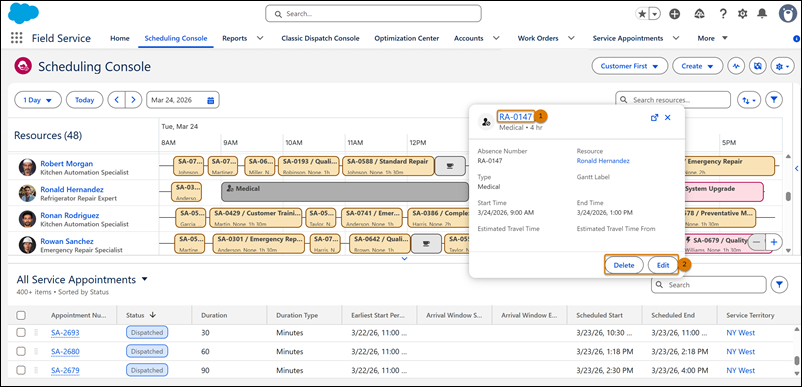Viewport: 802px width, 387px height.
Task: Select the Medical absence bar on Gantt
Action: [x=345, y=192]
